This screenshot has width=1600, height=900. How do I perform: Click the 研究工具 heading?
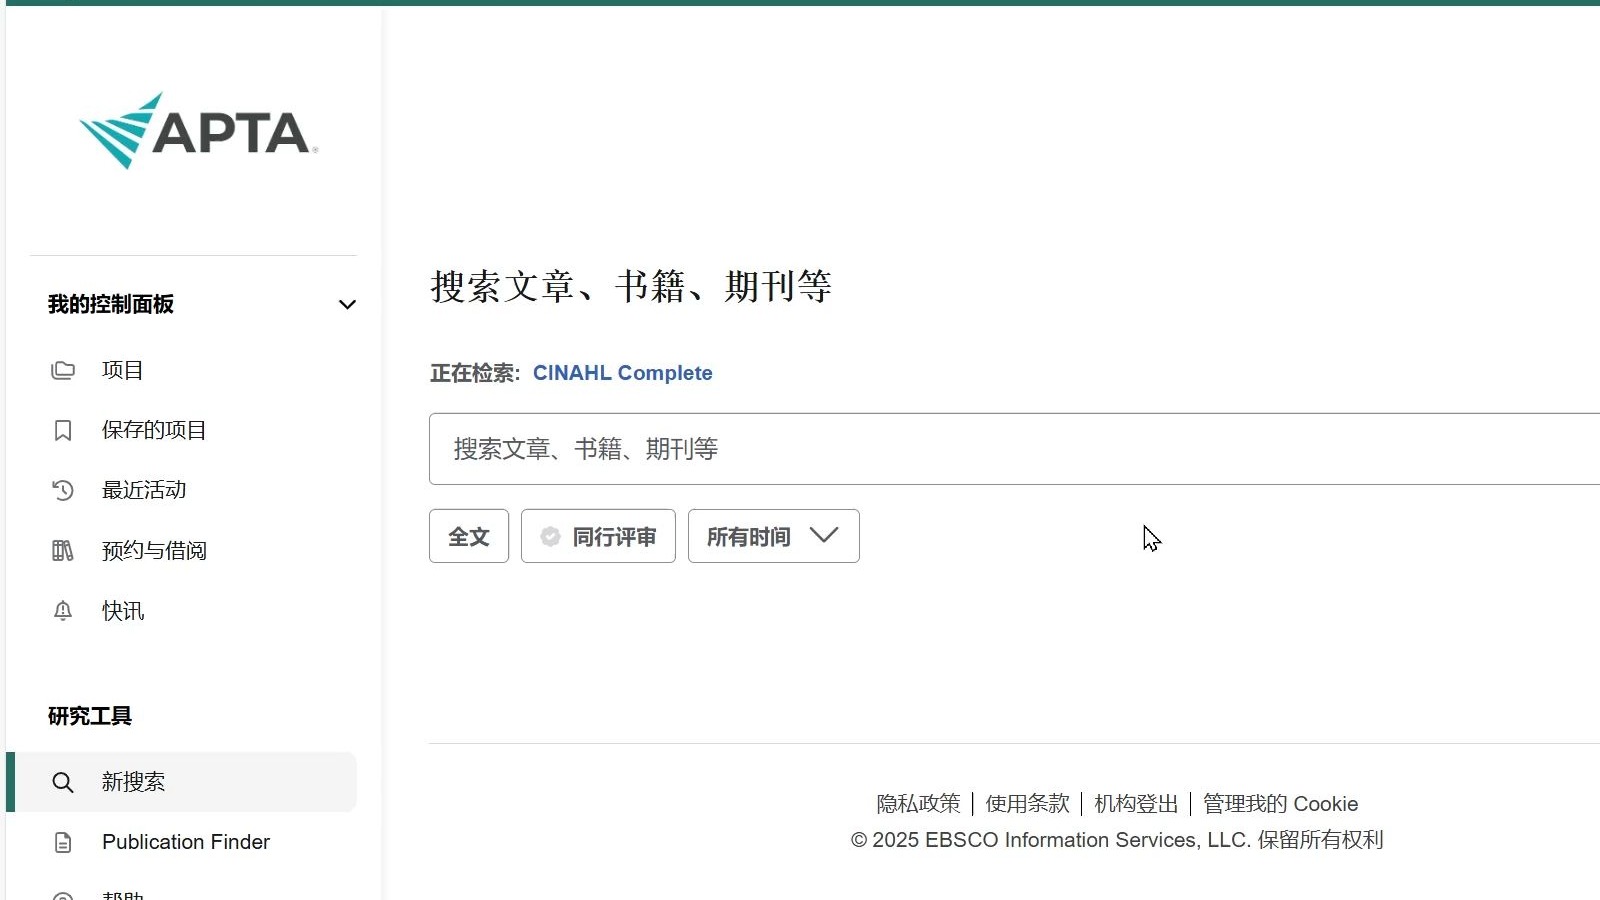[x=90, y=716]
